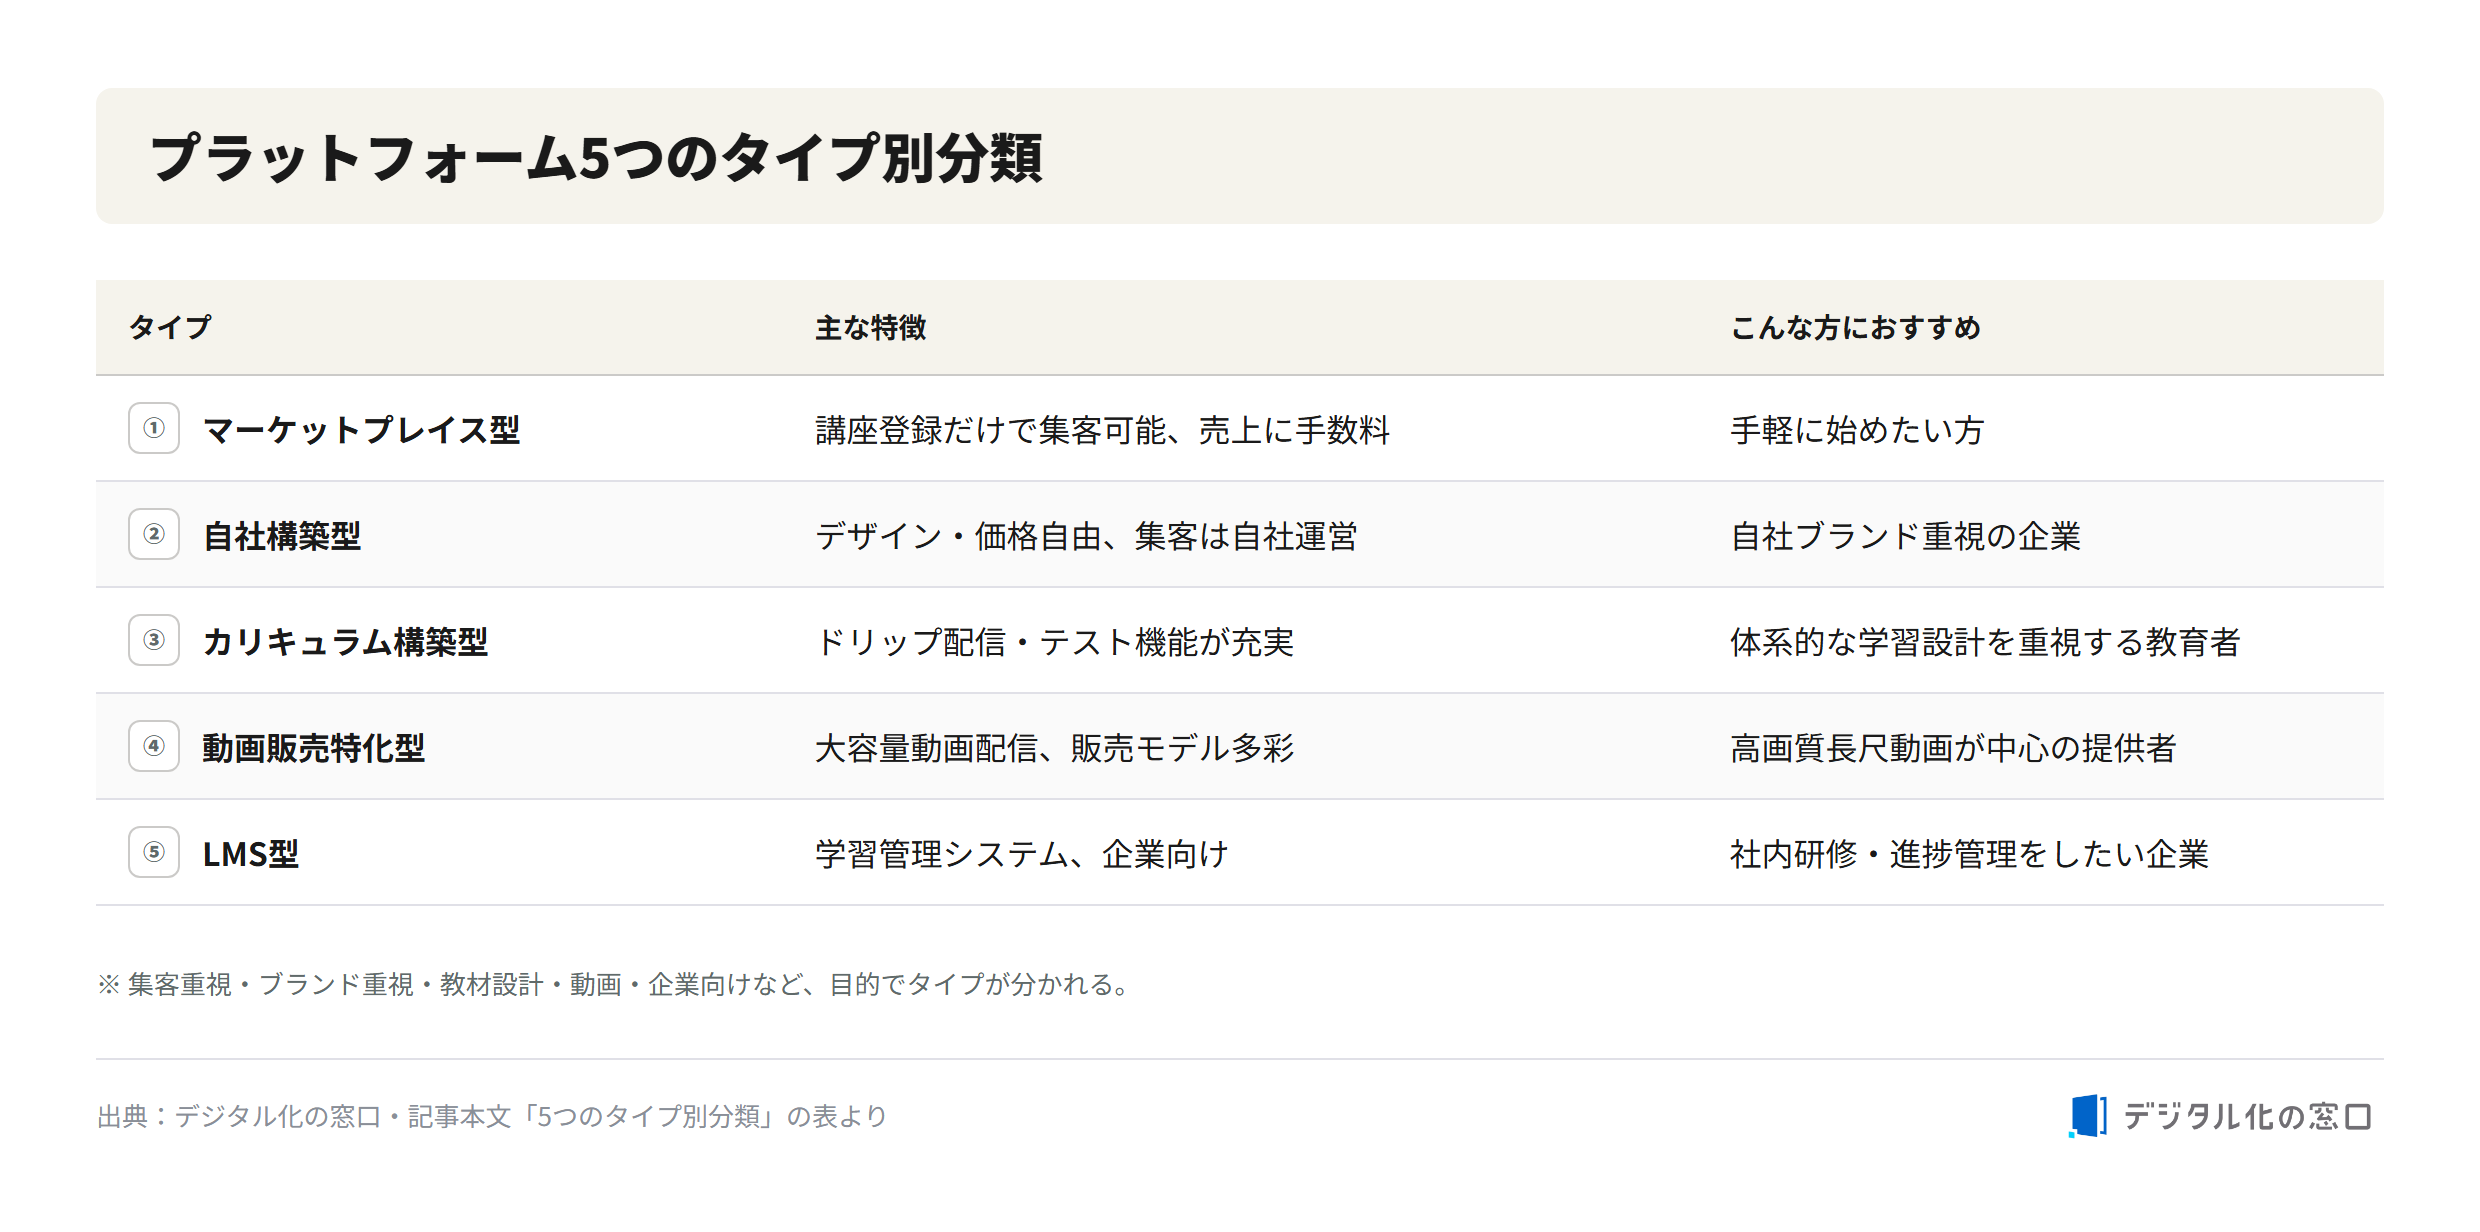Select the マーケットプレイス型 row label
This screenshot has height=1232, width=2480.
coord(361,430)
